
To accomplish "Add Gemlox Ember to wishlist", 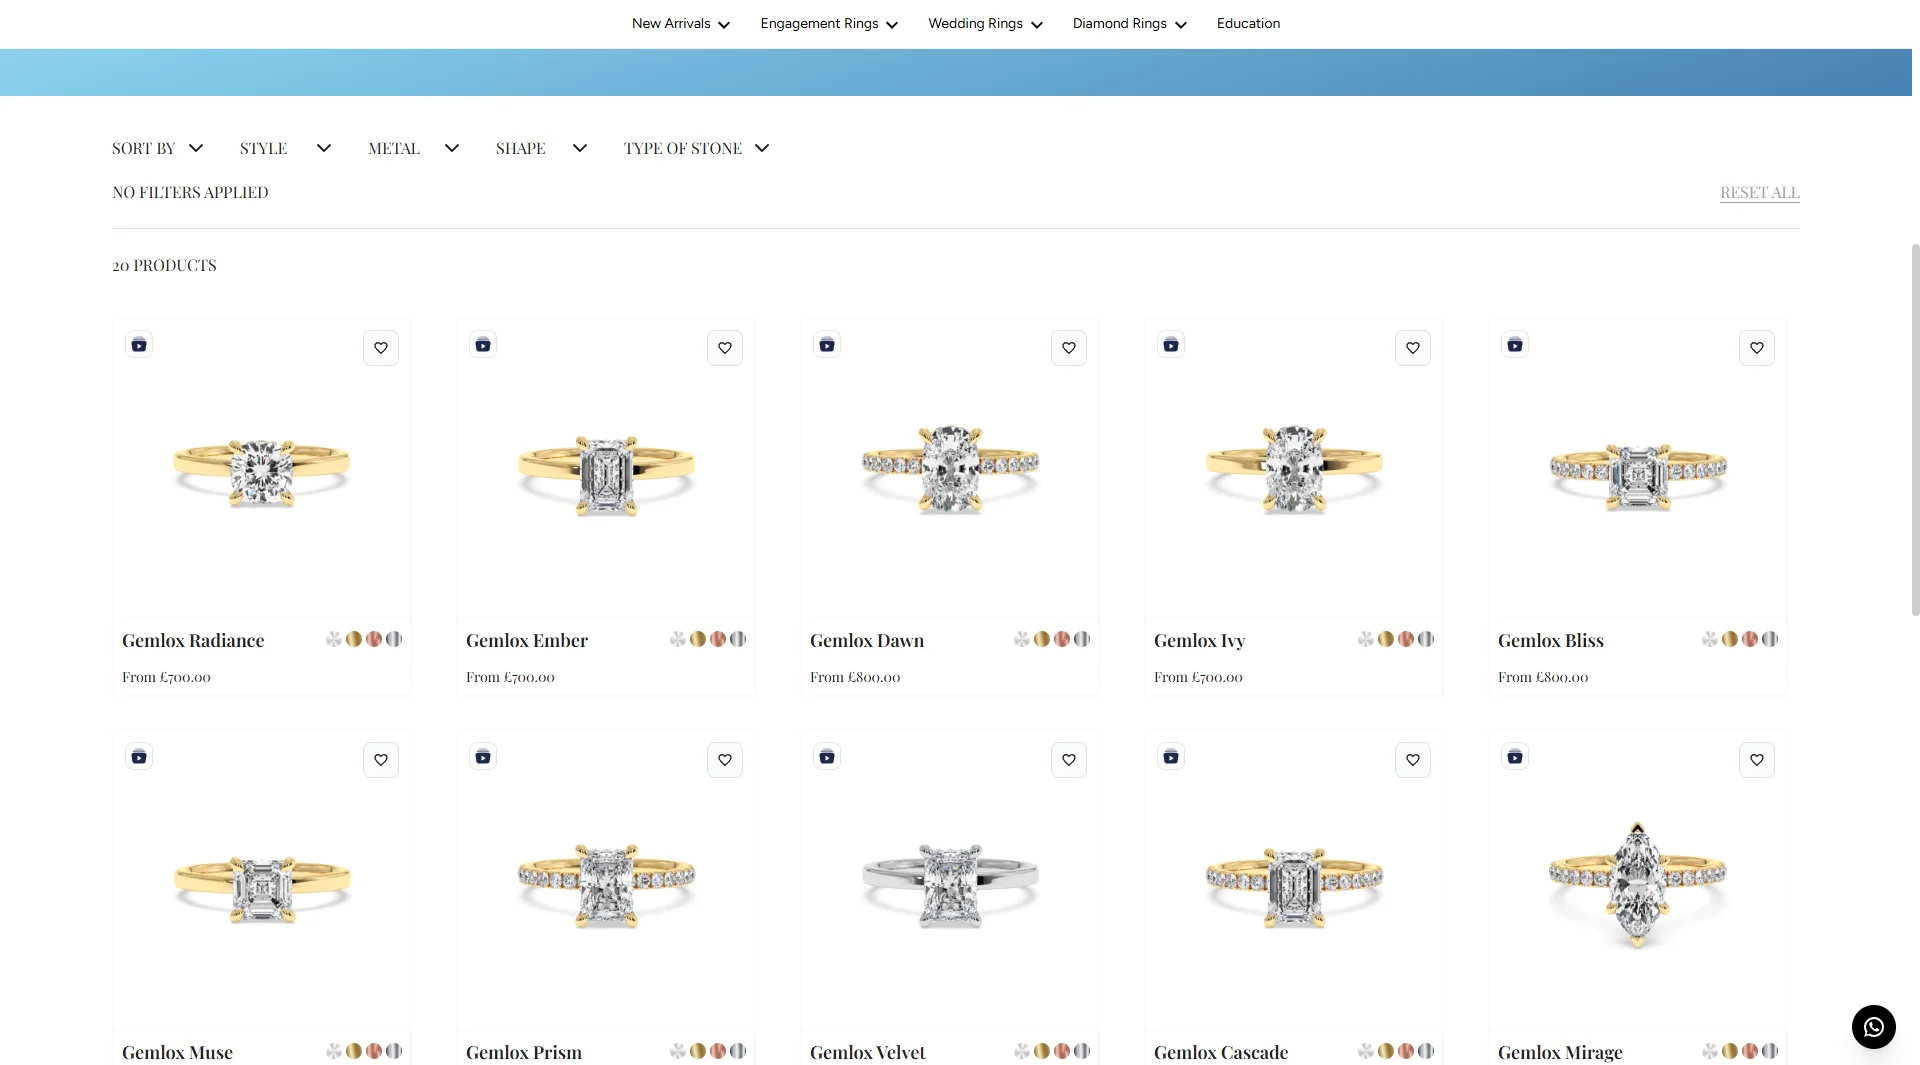I will click(725, 348).
